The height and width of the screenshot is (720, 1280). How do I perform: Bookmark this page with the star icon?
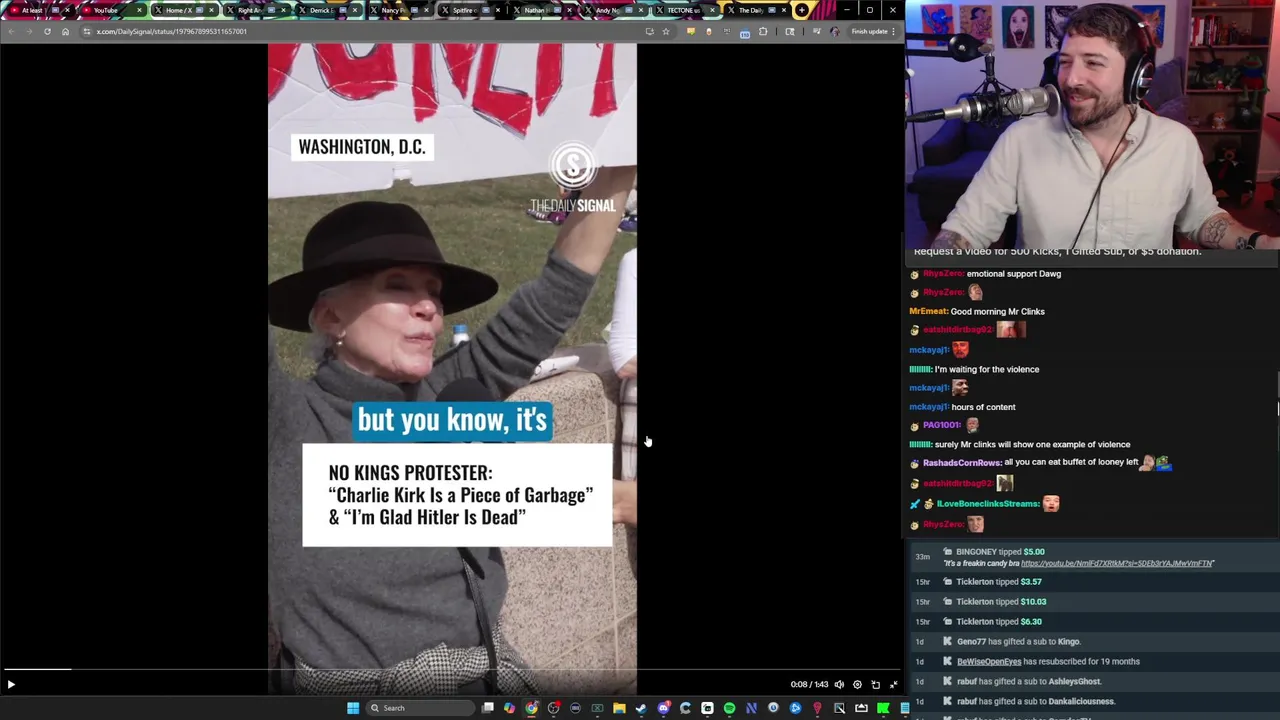coord(665,31)
